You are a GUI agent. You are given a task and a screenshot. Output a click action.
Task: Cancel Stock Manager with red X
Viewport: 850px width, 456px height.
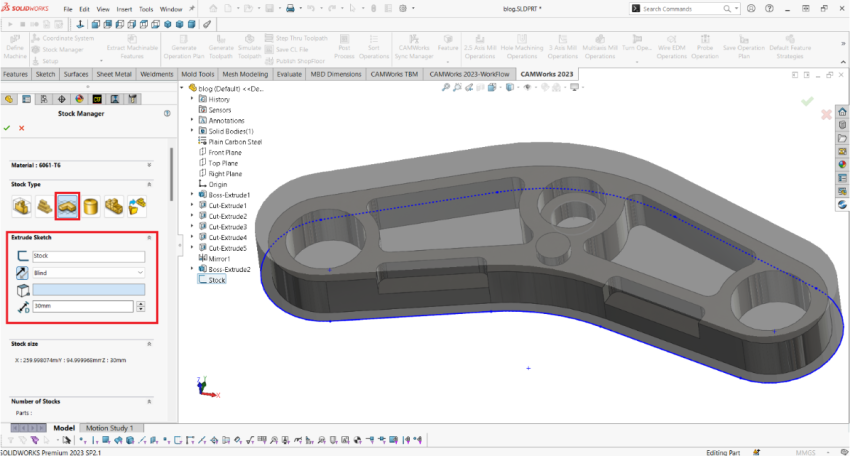pos(21,128)
